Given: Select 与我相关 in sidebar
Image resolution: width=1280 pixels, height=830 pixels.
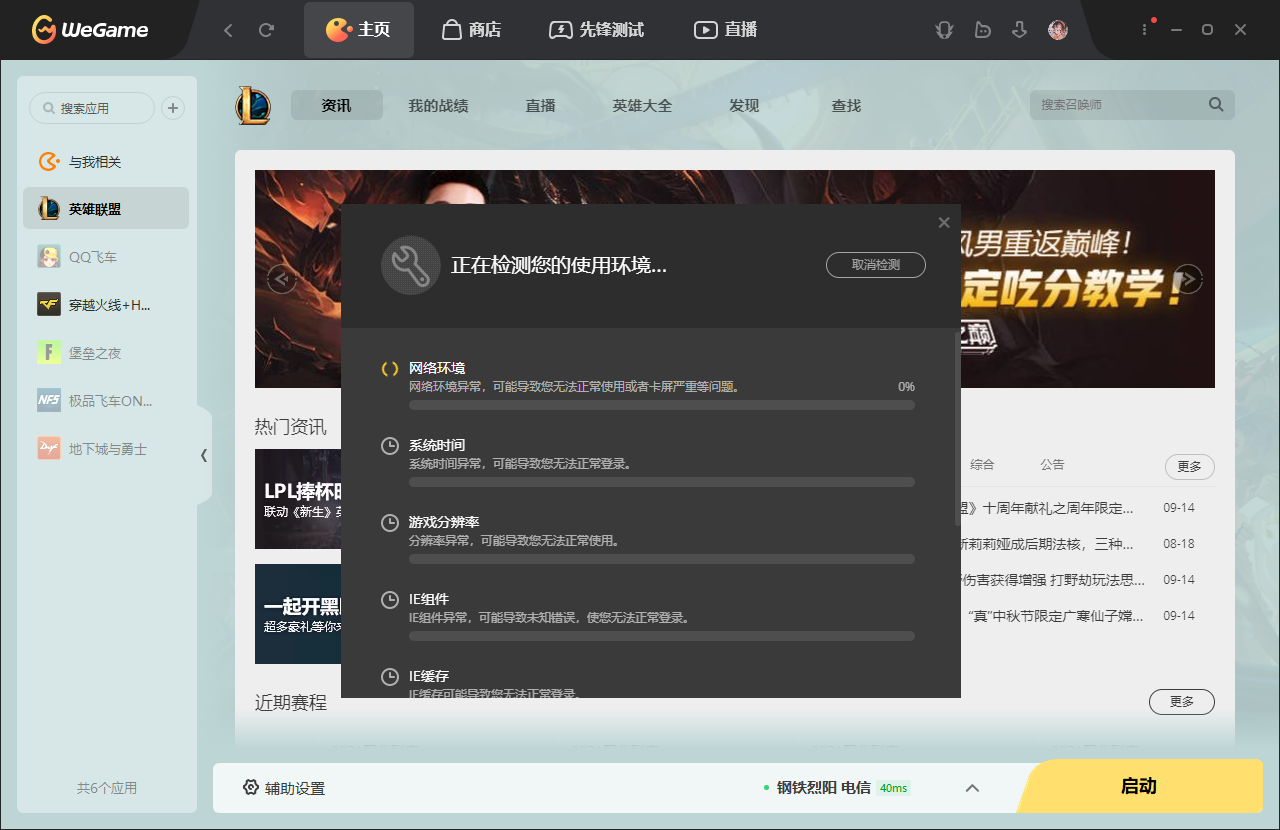Looking at the screenshot, I should (x=106, y=162).
